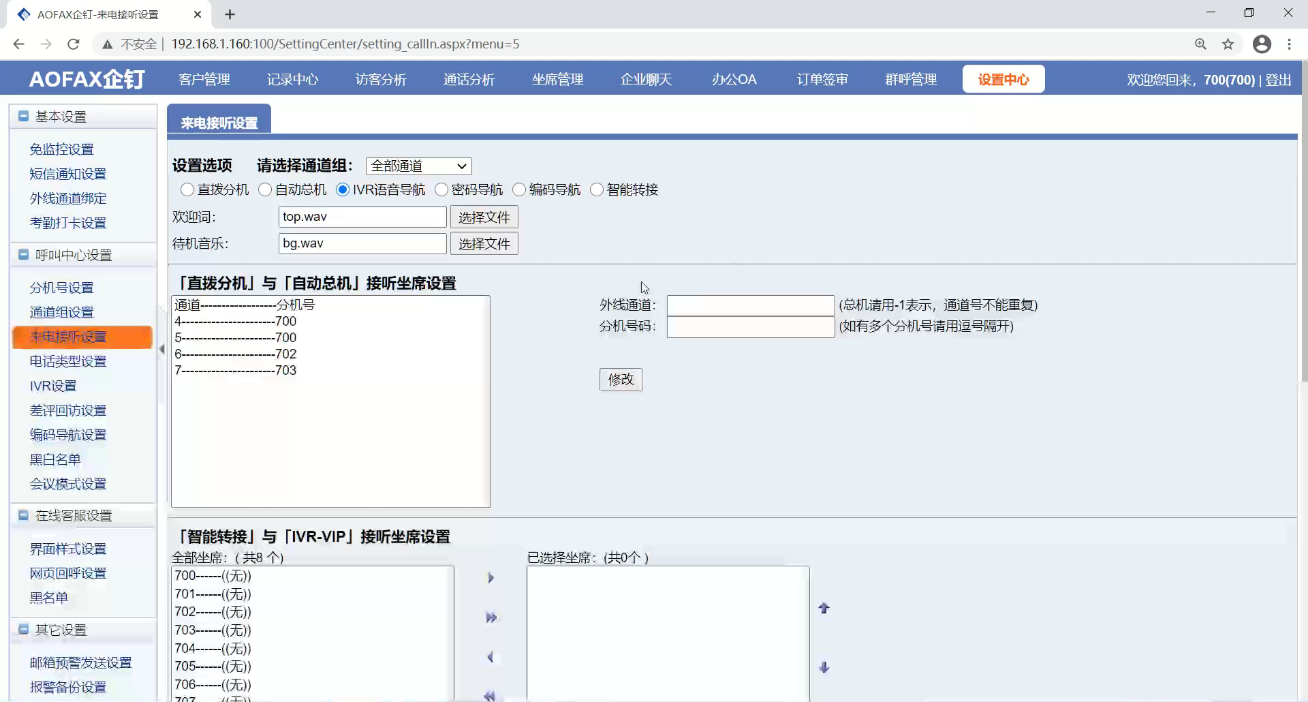The height and width of the screenshot is (702, 1308).
Task: Collapse the 基本设置 sidebar section
Action: coord(23,117)
